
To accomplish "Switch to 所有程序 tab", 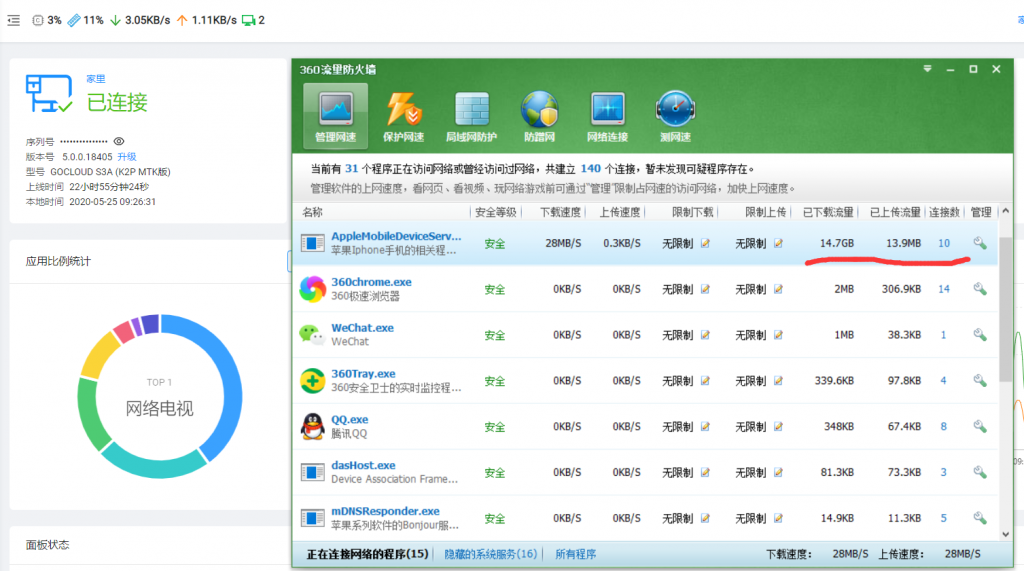I will tap(575, 554).
